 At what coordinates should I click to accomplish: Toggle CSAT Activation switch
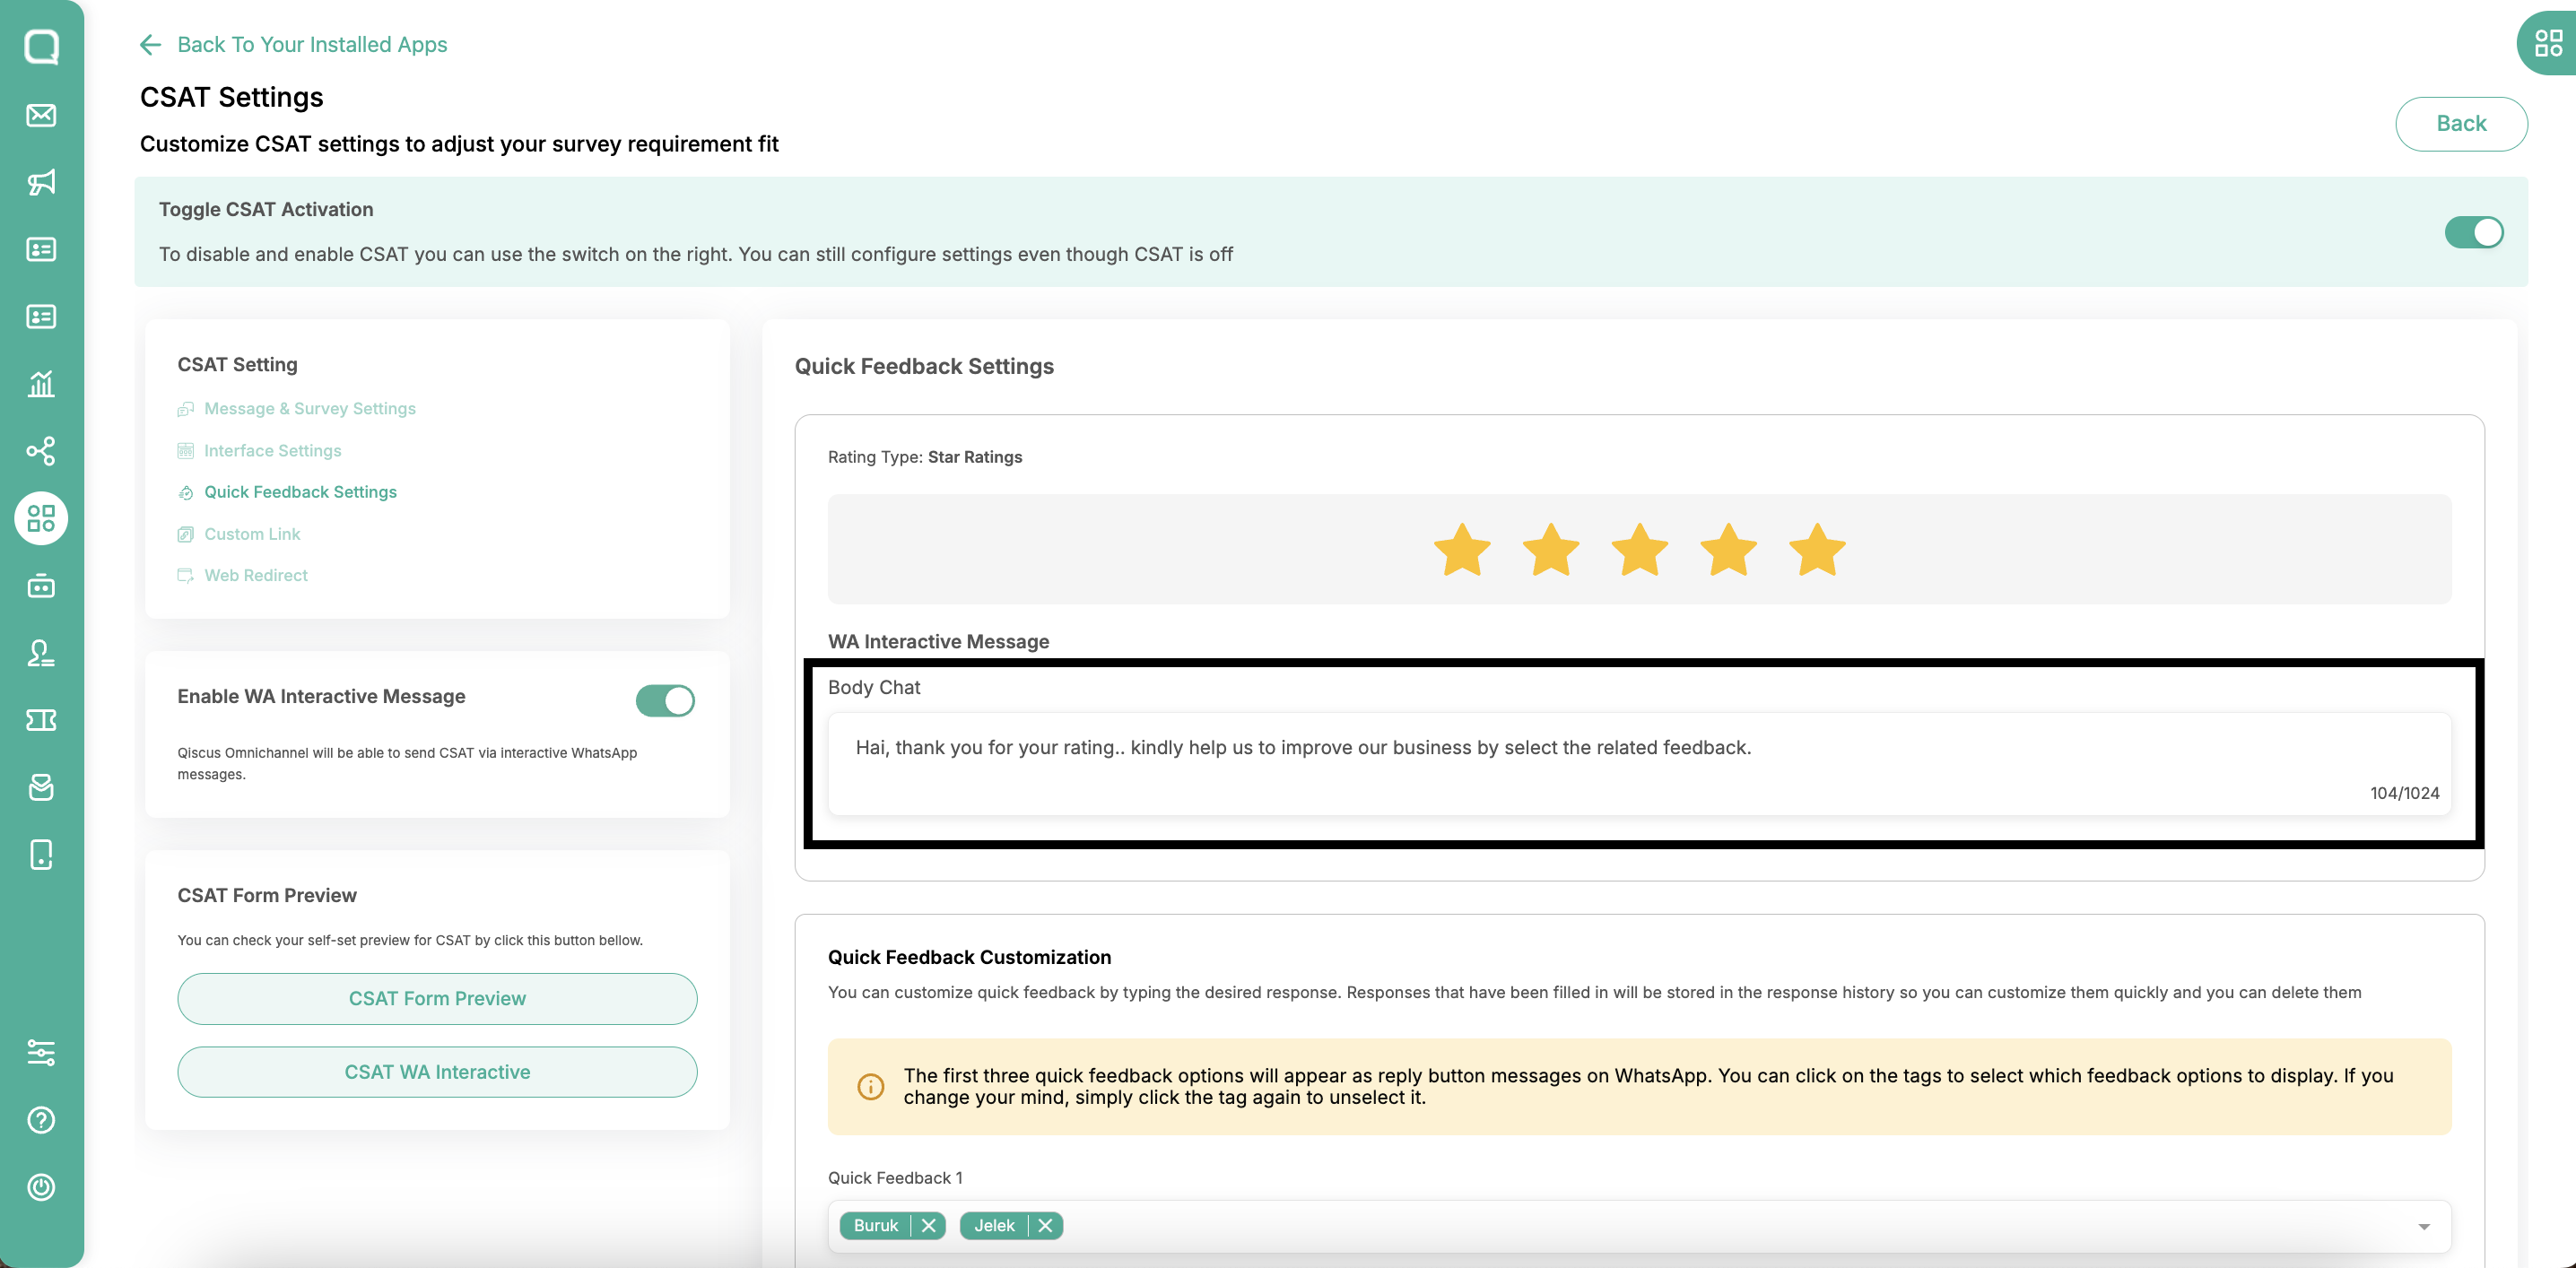tap(2473, 232)
